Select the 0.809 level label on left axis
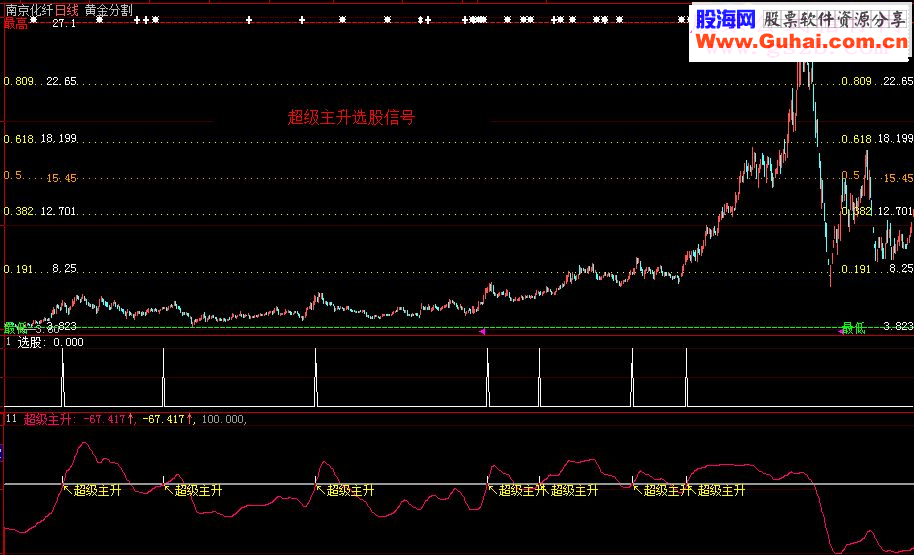This screenshot has width=914, height=555. pyautogui.click(x=19, y=81)
